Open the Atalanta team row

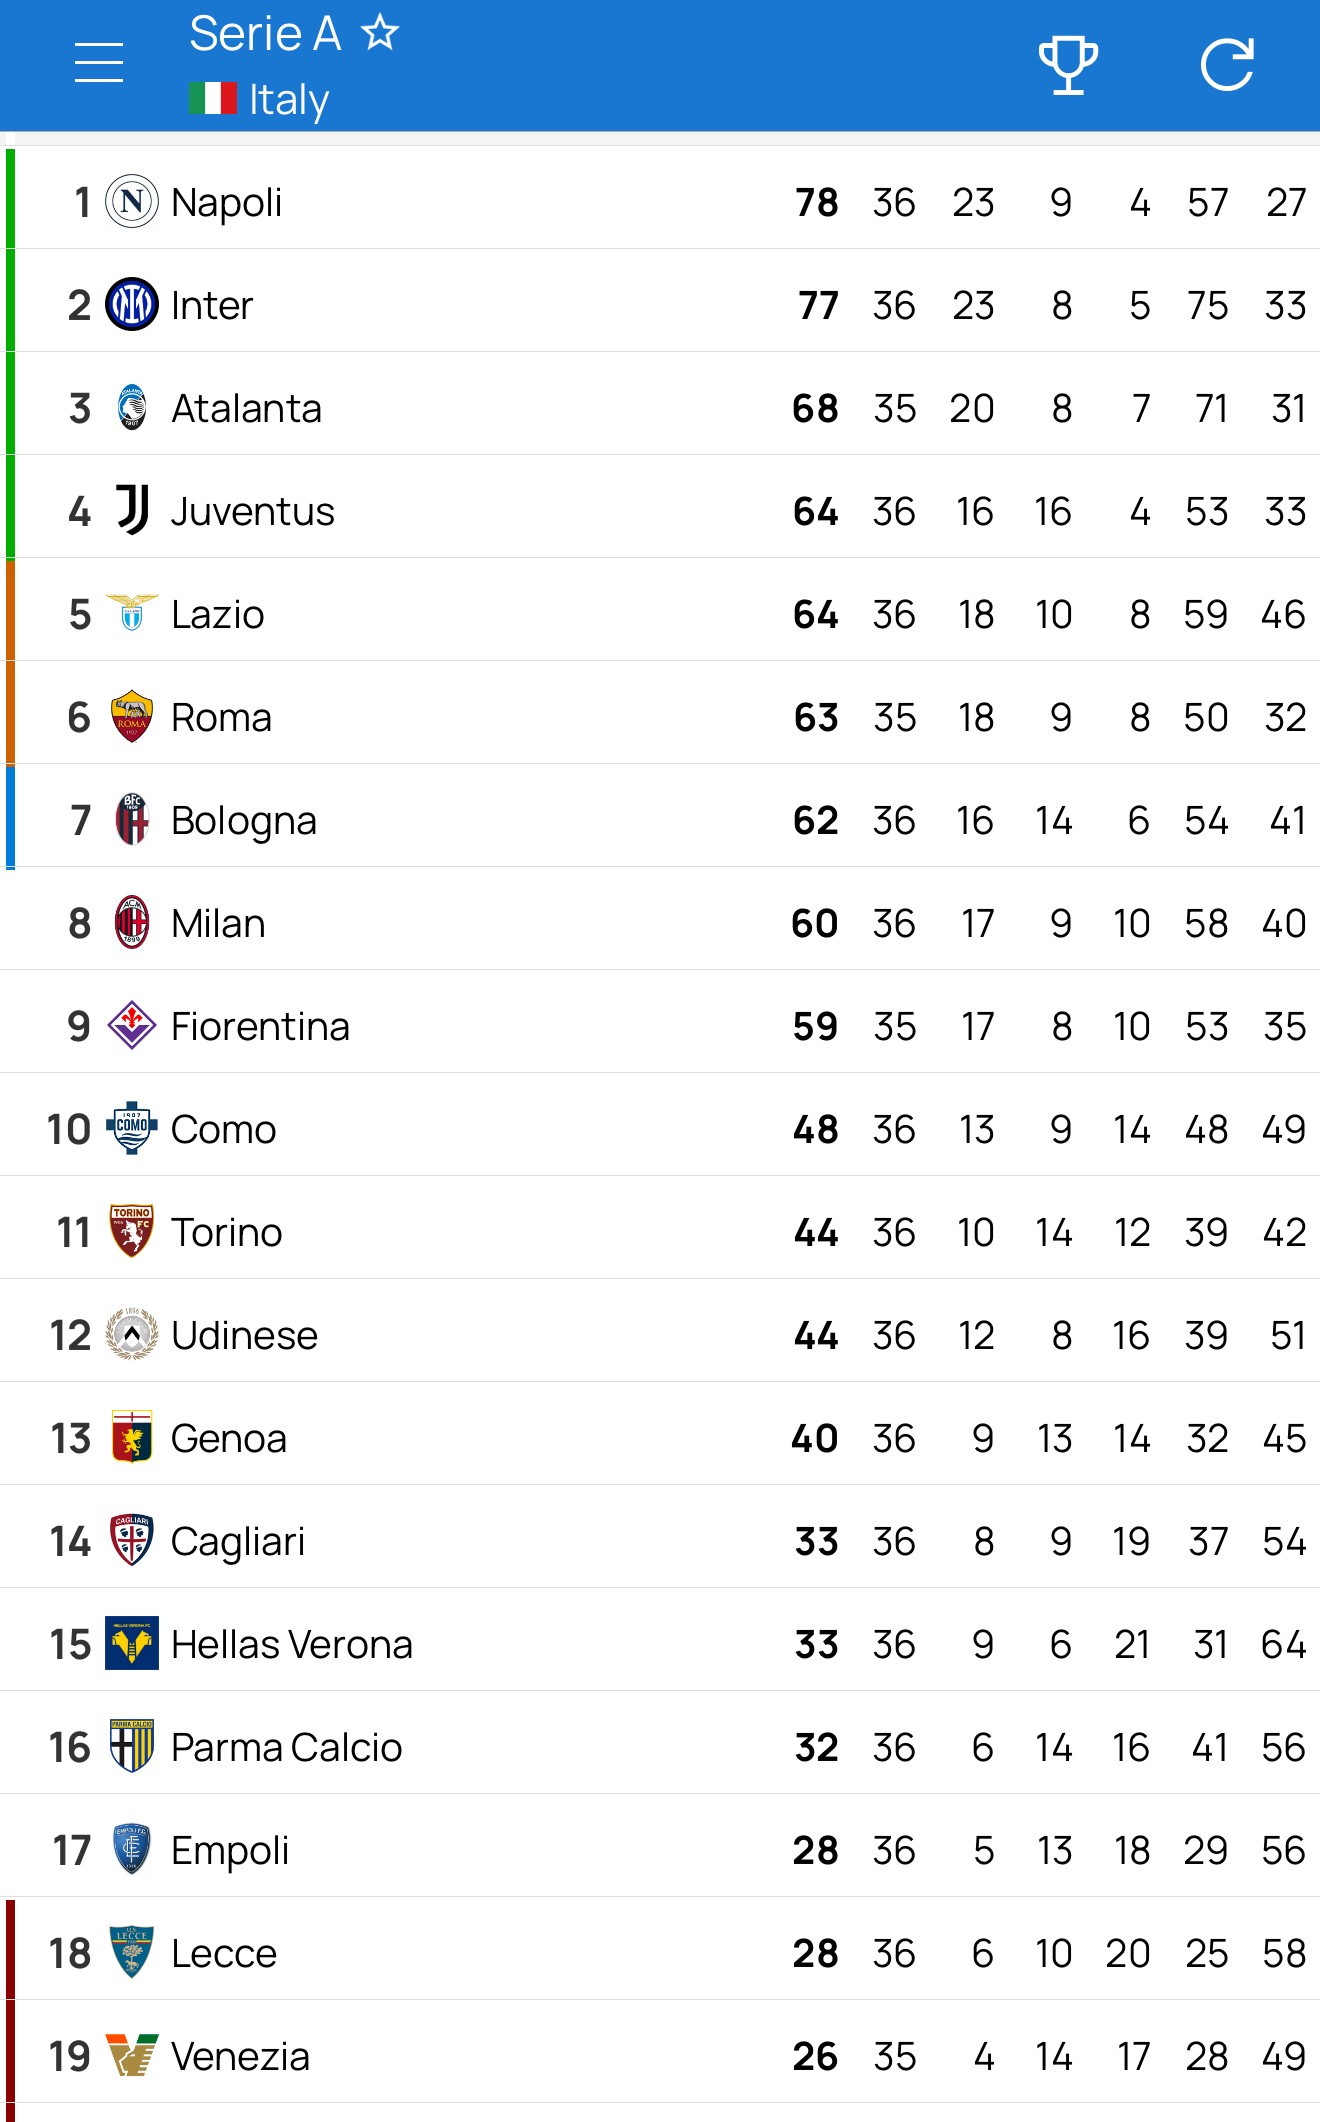point(246,408)
